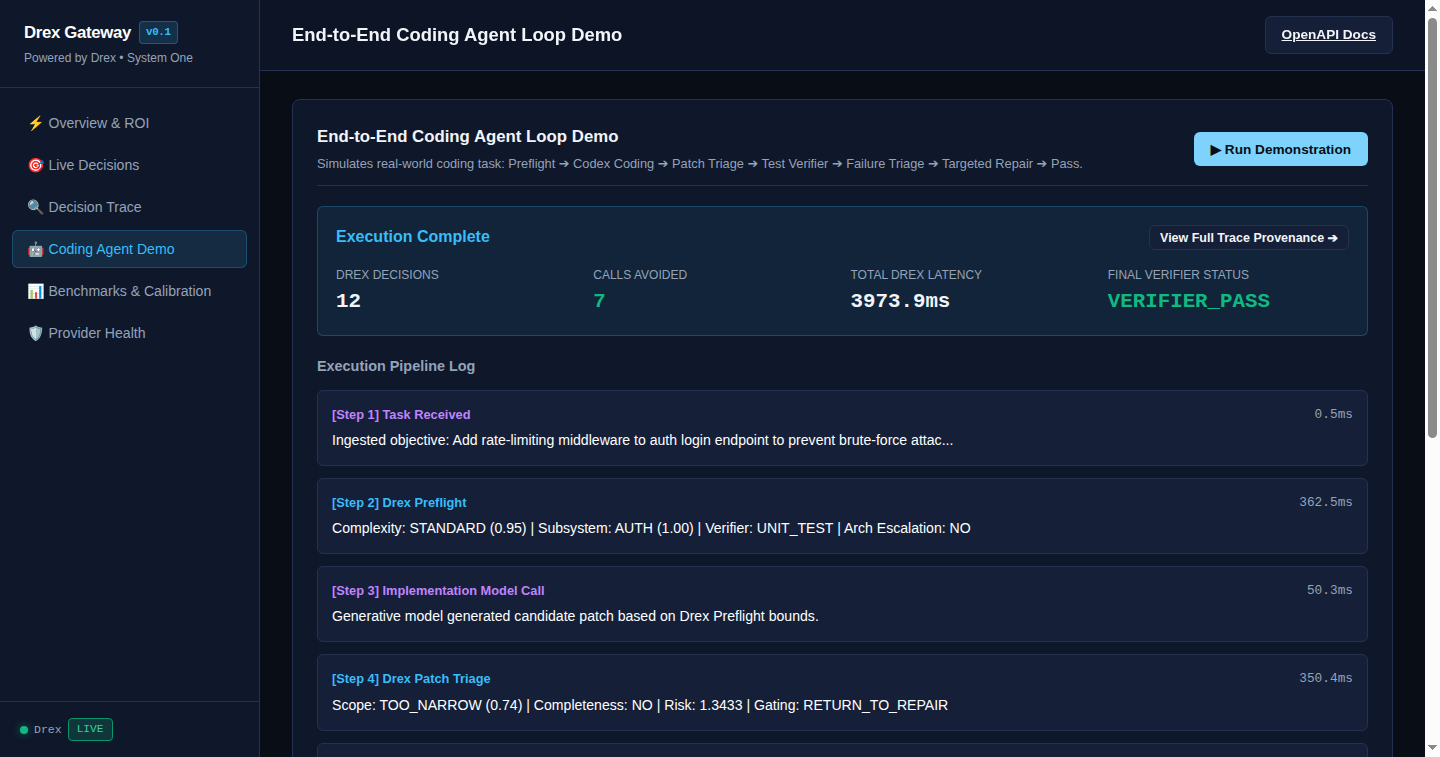
Task: Click the generated candidate patch description
Action: pos(575,616)
